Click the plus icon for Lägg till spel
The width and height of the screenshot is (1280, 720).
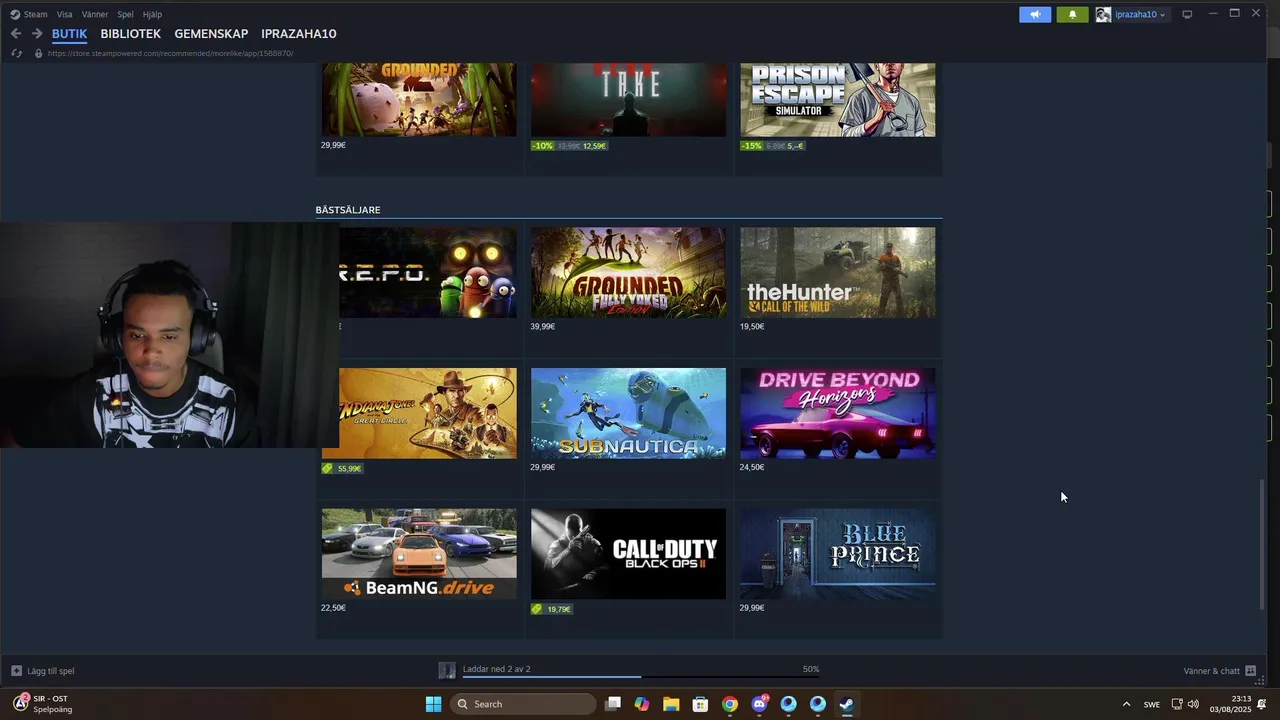point(16,671)
